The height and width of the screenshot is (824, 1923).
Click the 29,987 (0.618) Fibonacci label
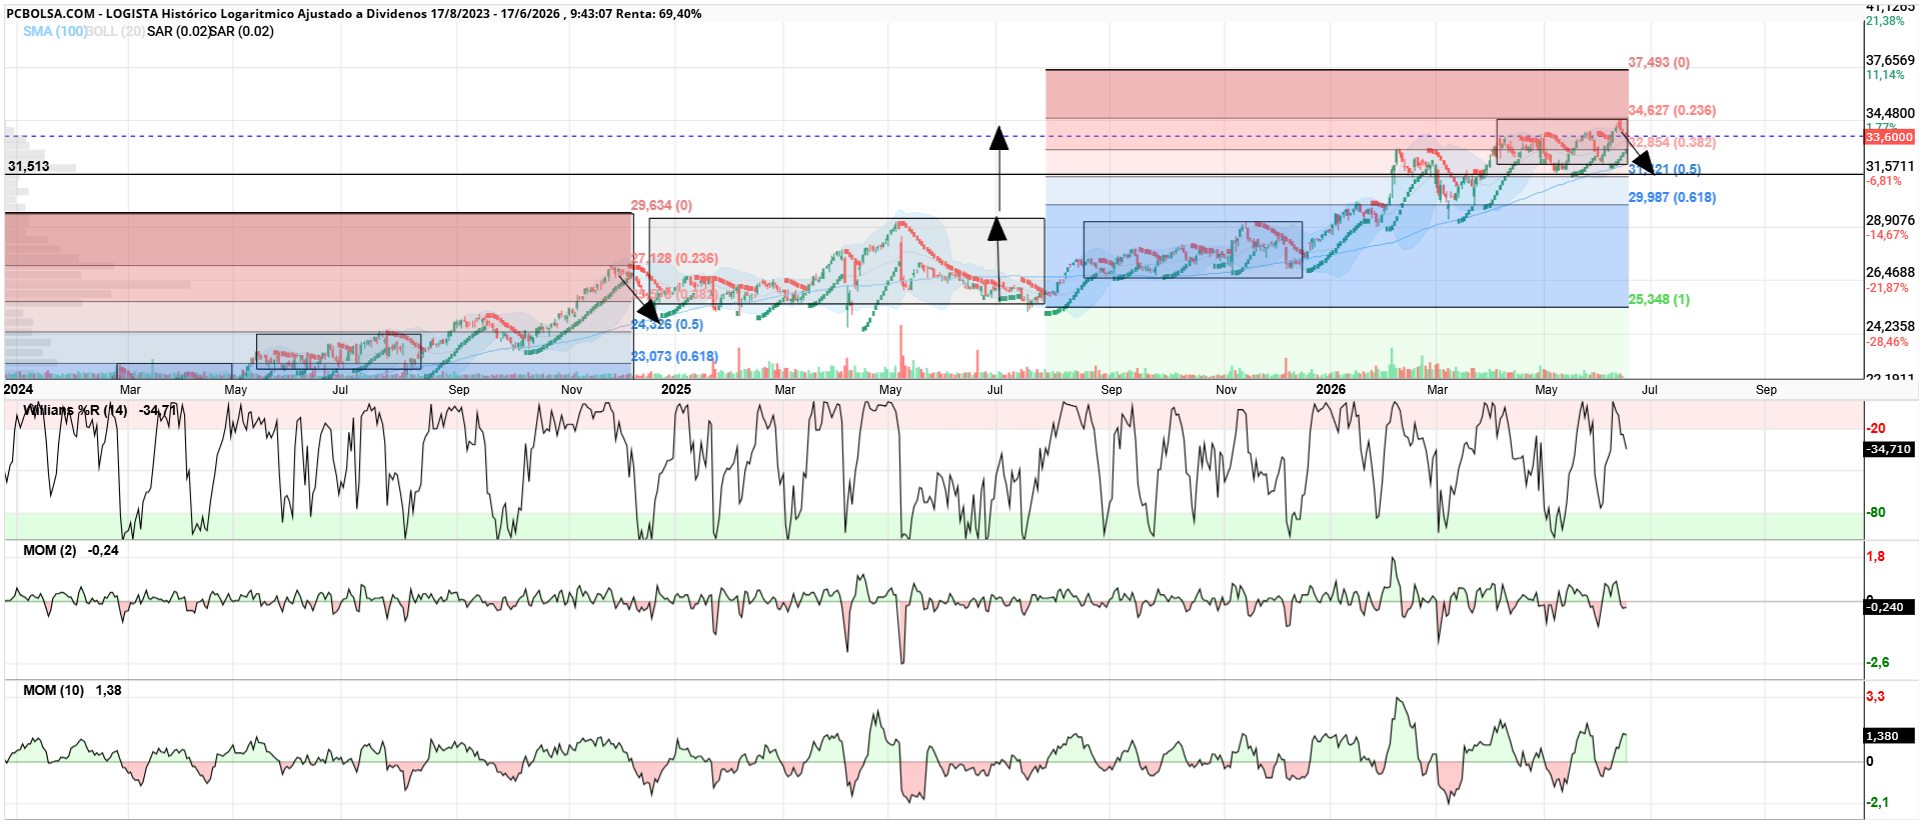[1672, 197]
